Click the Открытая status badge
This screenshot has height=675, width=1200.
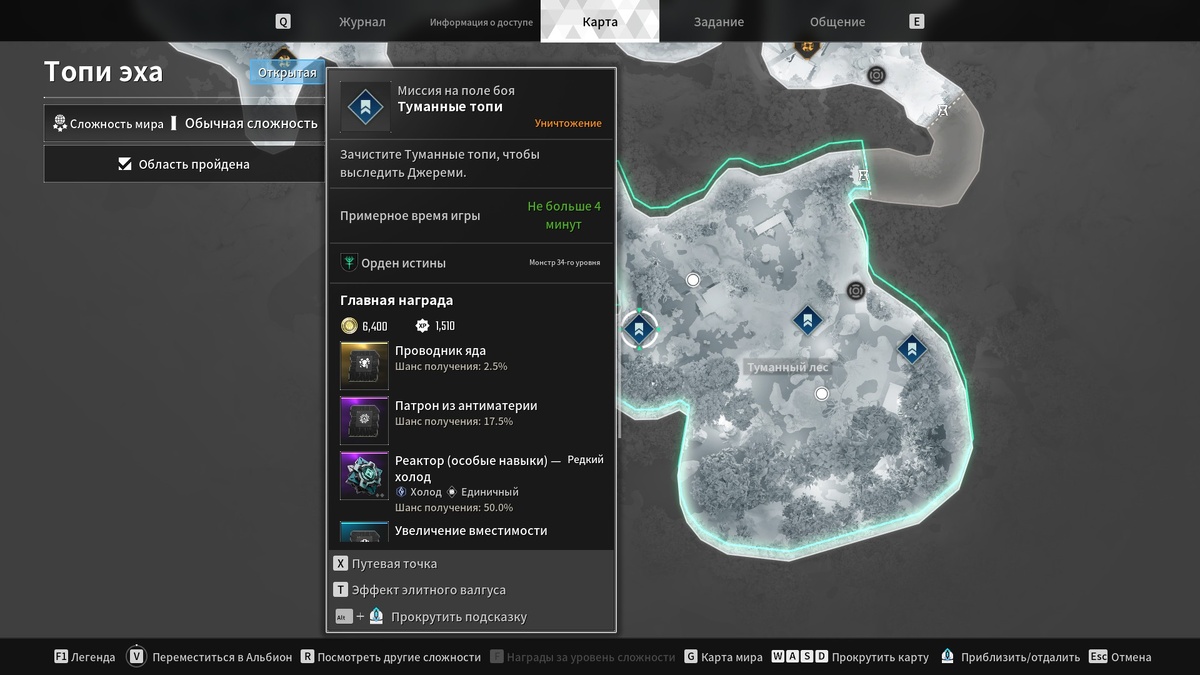[x=287, y=72]
